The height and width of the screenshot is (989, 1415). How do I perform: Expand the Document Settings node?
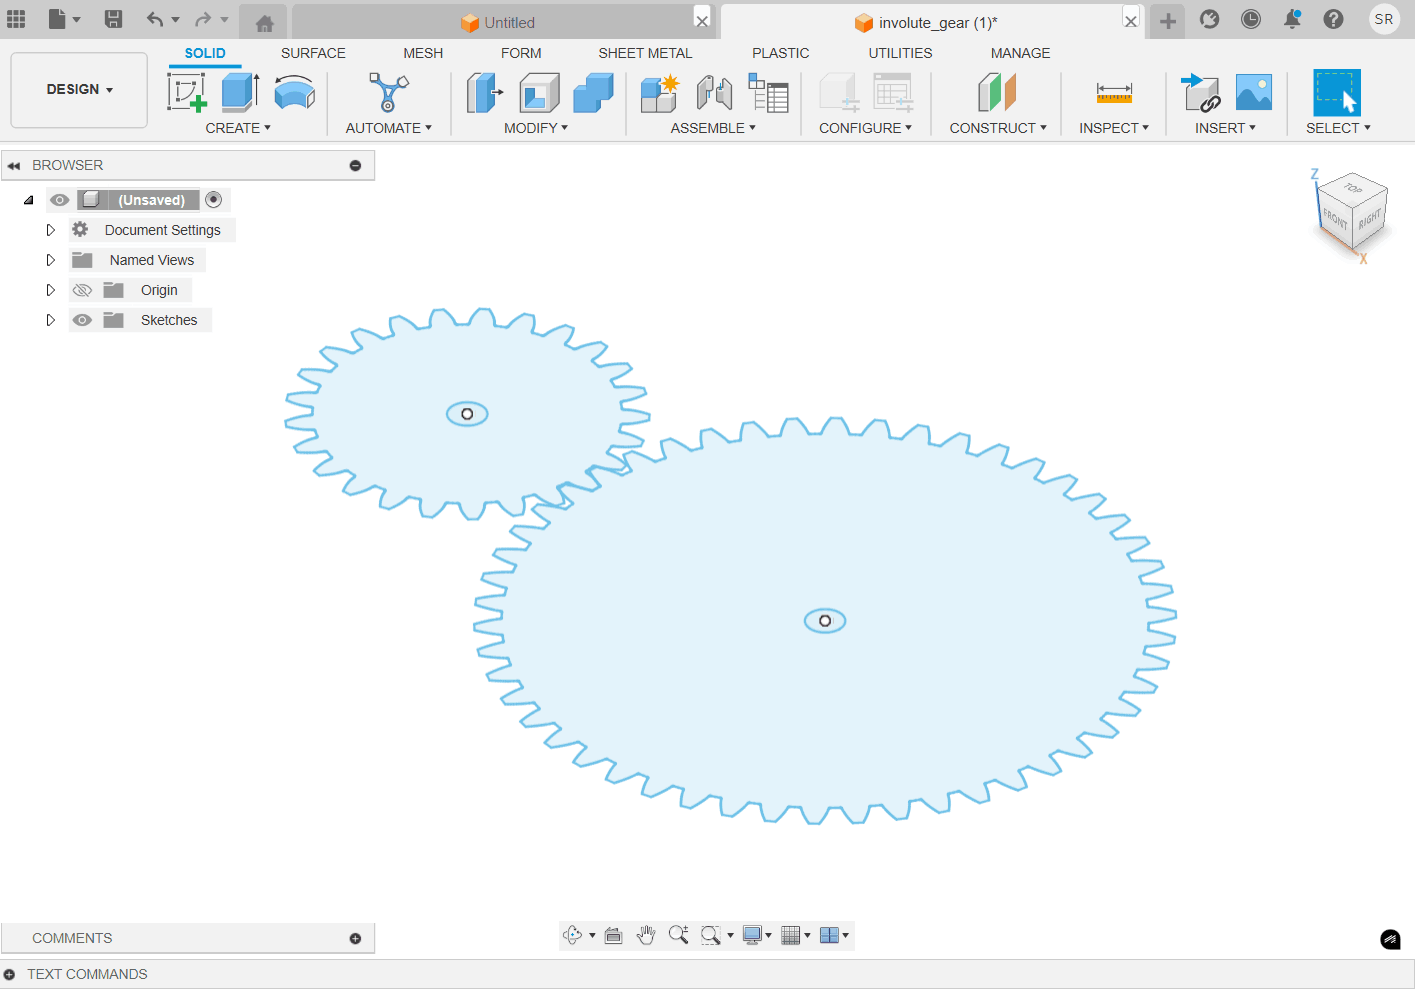click(x=50, y=230)
